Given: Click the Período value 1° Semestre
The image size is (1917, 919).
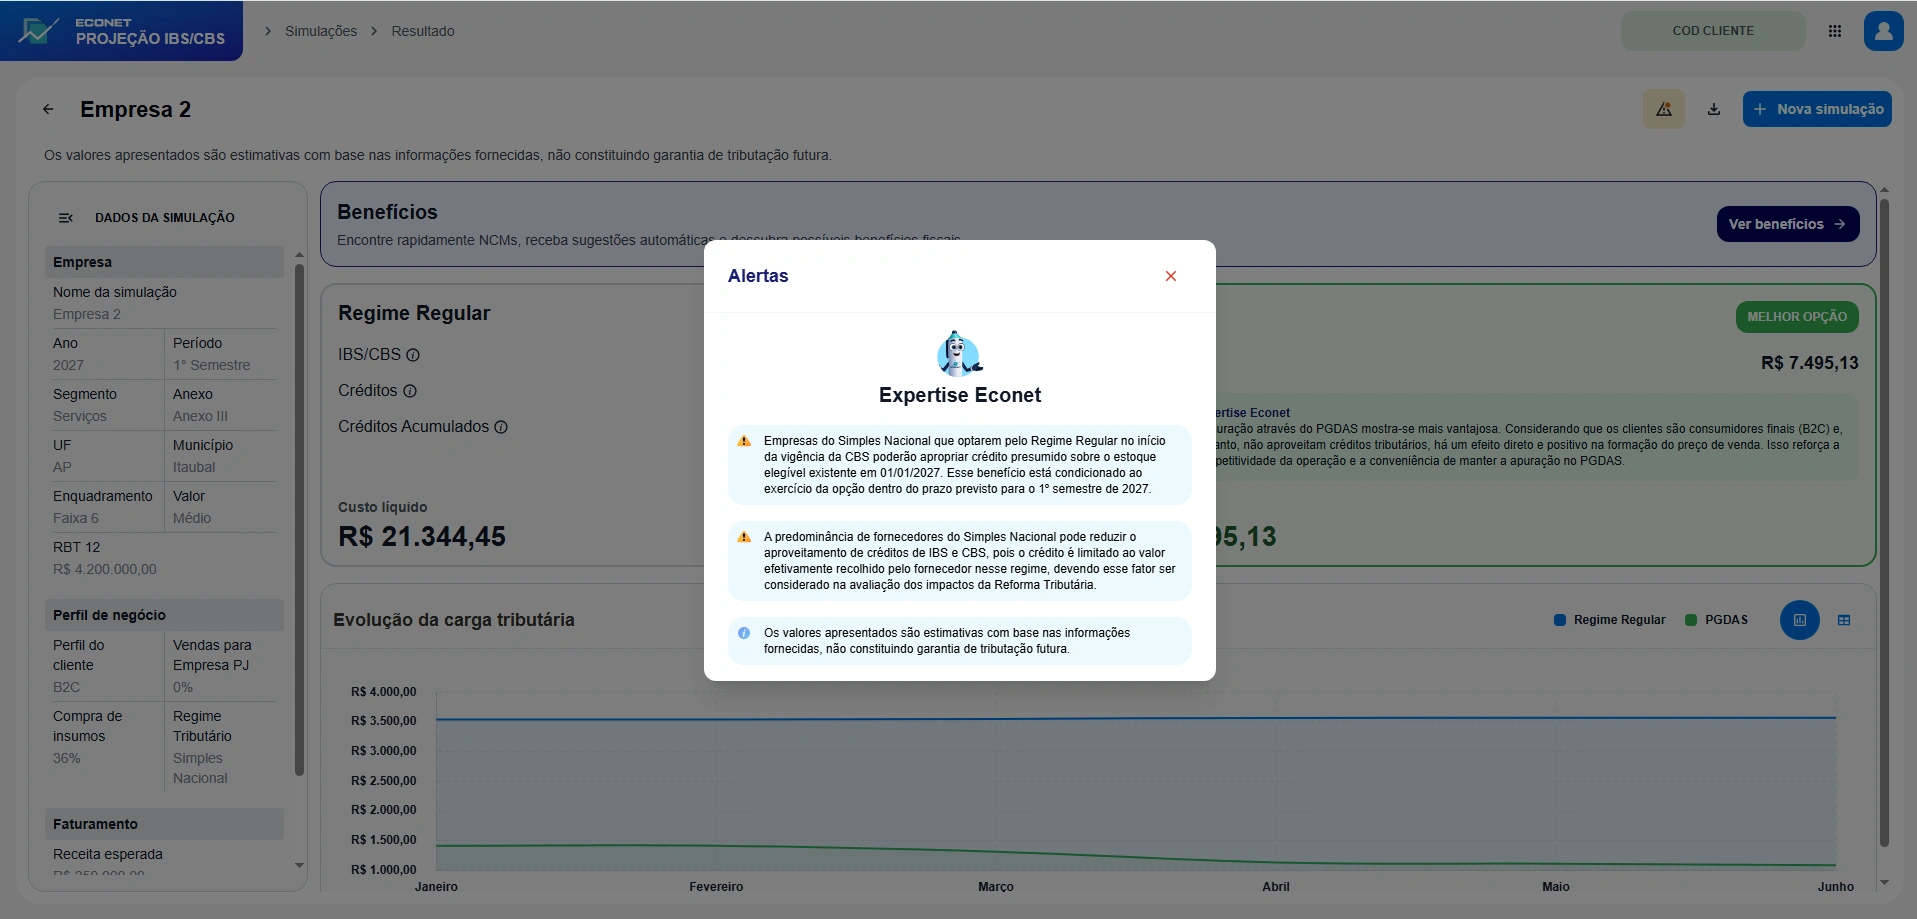Looking at the screenshot, I should 212,365.
